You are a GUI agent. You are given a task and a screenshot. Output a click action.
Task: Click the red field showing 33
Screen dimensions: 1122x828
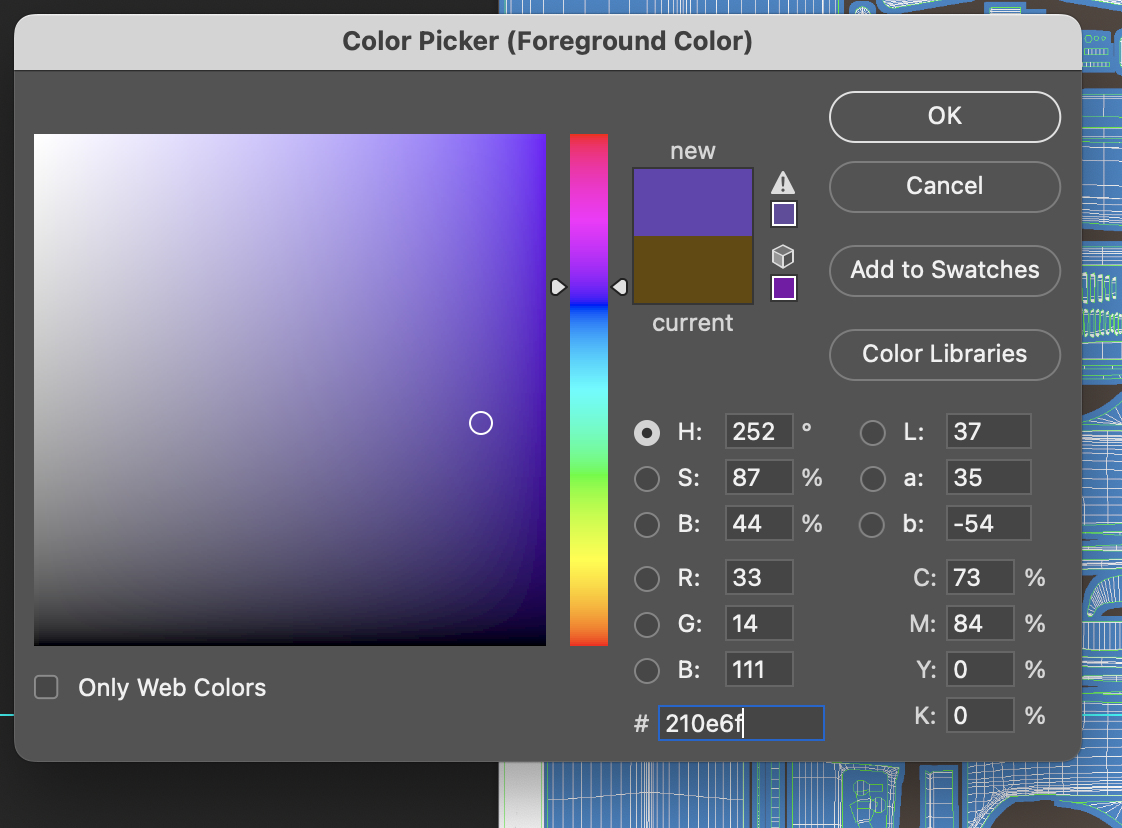[x=758, y=577]
